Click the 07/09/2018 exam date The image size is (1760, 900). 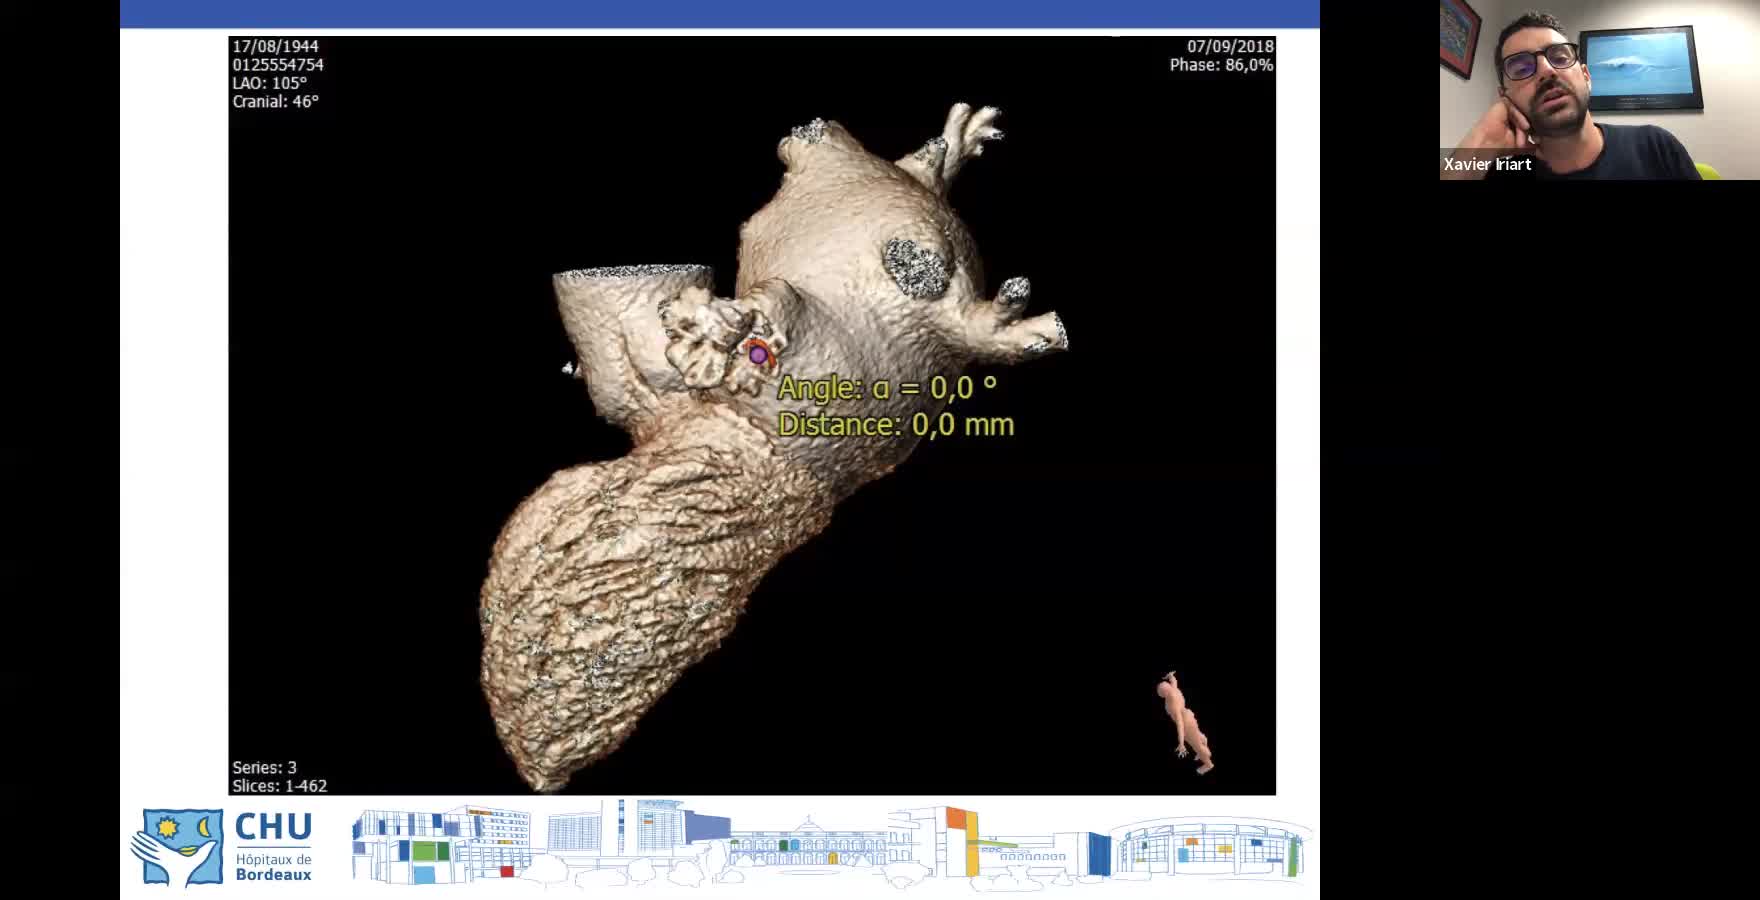(x=1229, y=46)
